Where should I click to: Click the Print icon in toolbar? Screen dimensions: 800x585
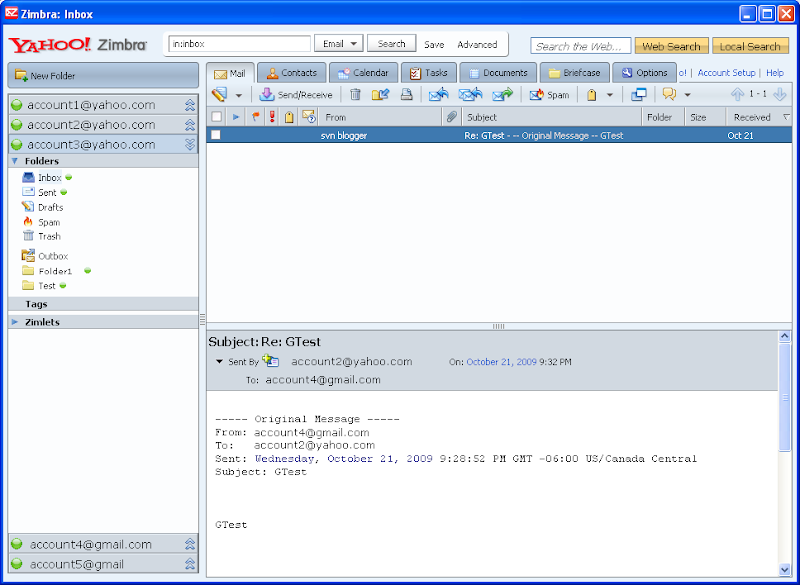[406, 94]
